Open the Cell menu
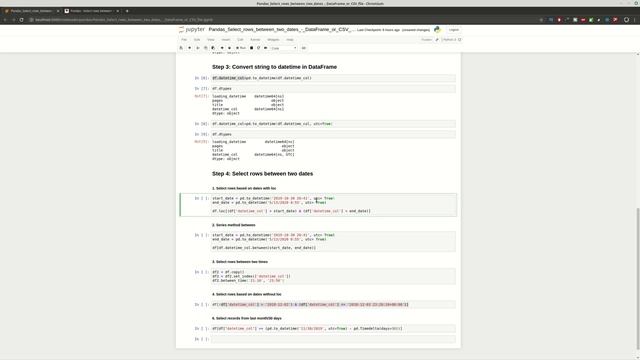The height and width of the screenshot is (360, 640). click(x=240, y=40)
